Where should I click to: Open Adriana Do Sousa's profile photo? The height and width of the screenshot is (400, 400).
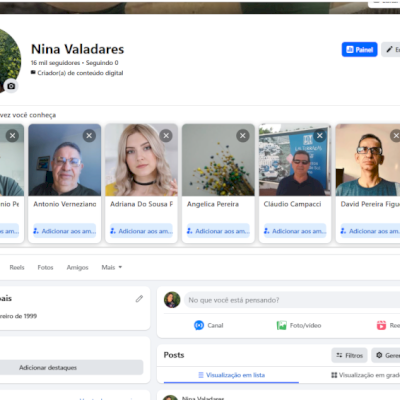[x=141, y=160]
